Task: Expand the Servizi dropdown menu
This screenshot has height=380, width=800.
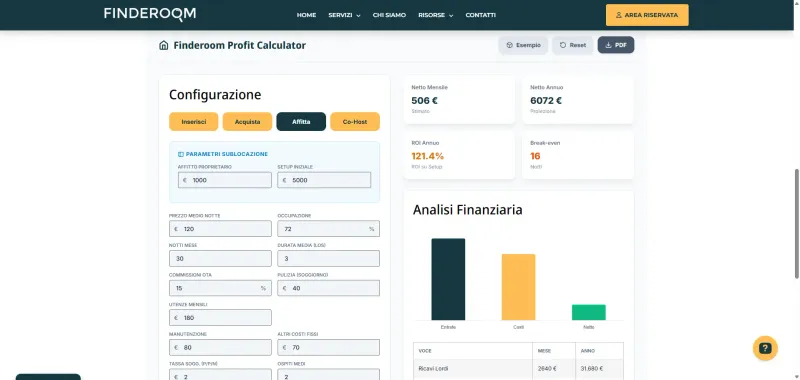Action: (x=344, y=15)
